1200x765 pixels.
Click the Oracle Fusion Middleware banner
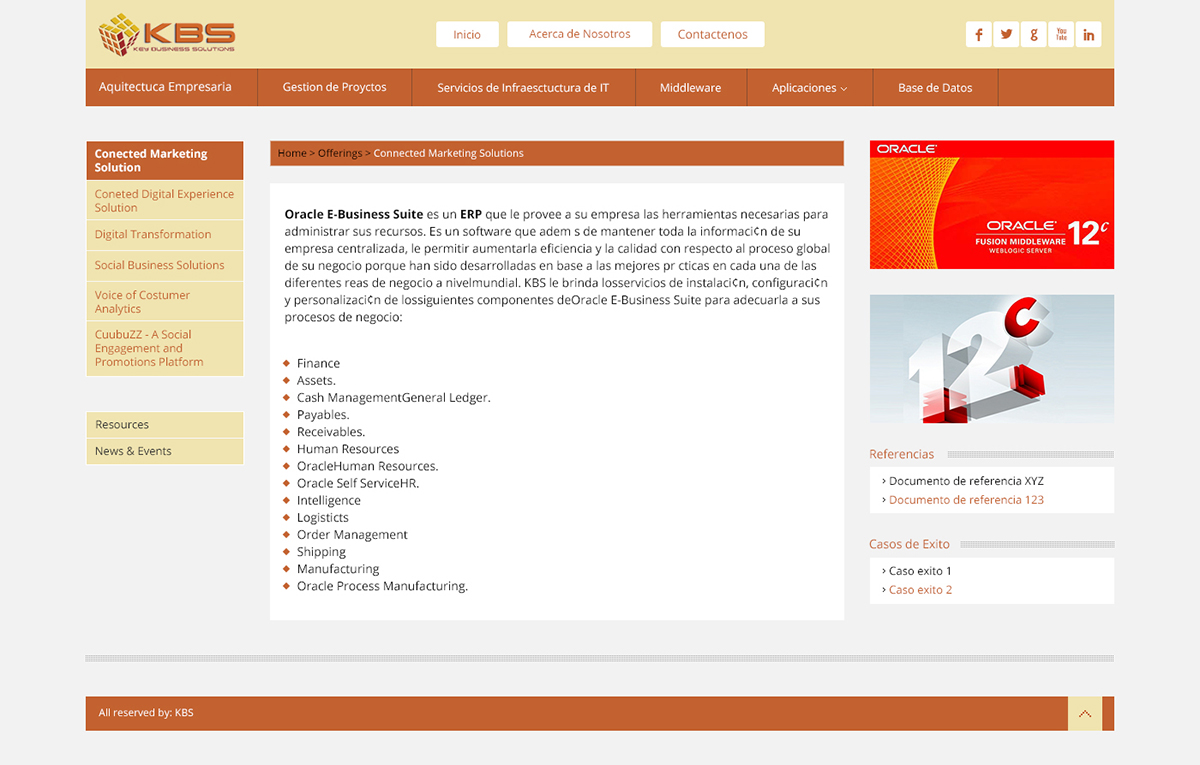[x=991, y=204]
